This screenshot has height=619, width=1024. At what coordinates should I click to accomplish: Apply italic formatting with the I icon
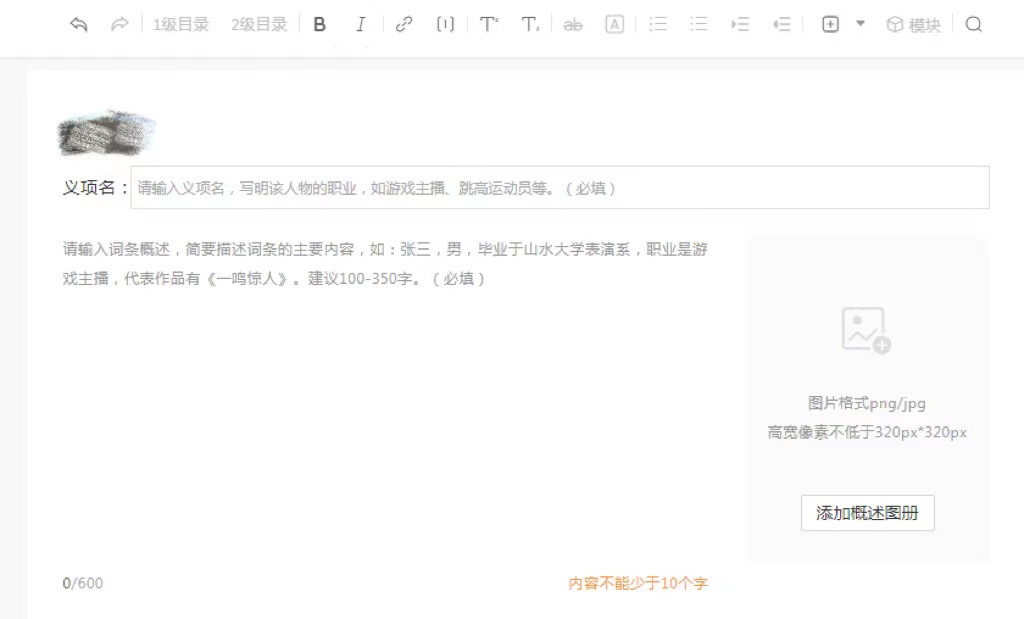click(x=360, y=23)
